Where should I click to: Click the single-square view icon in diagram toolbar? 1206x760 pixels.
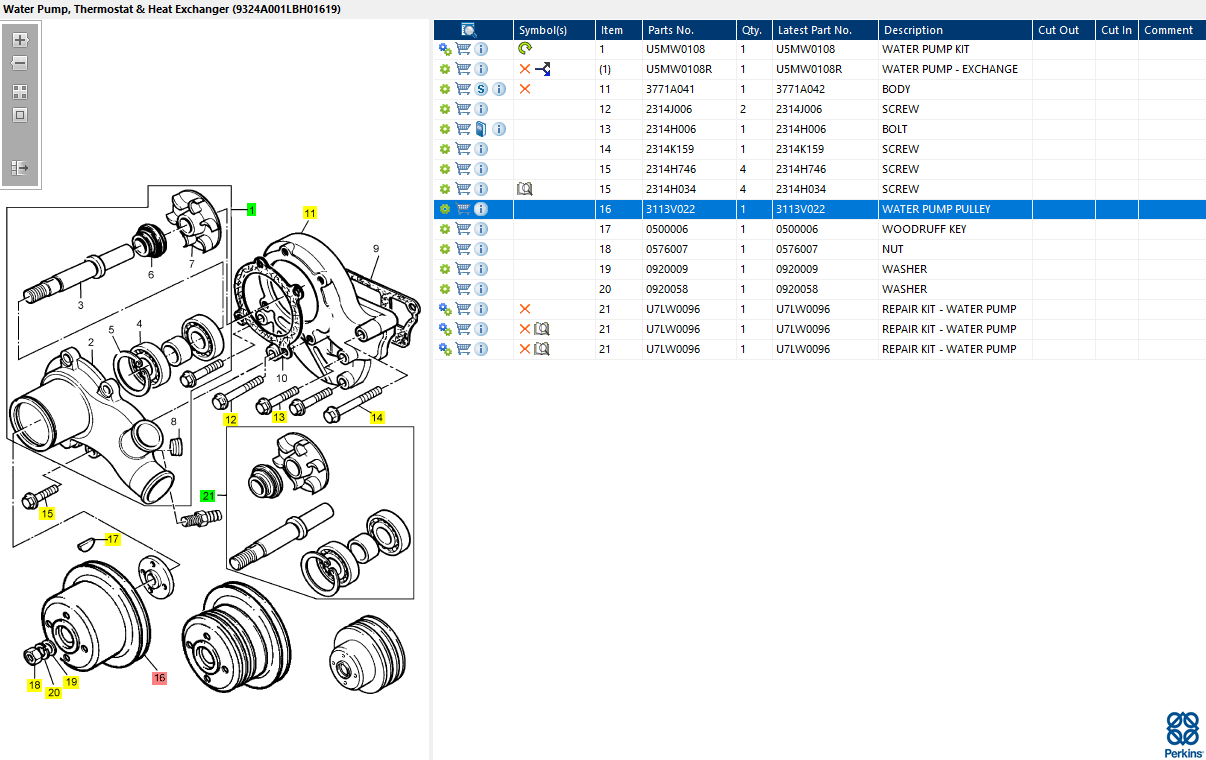point(19,115)
